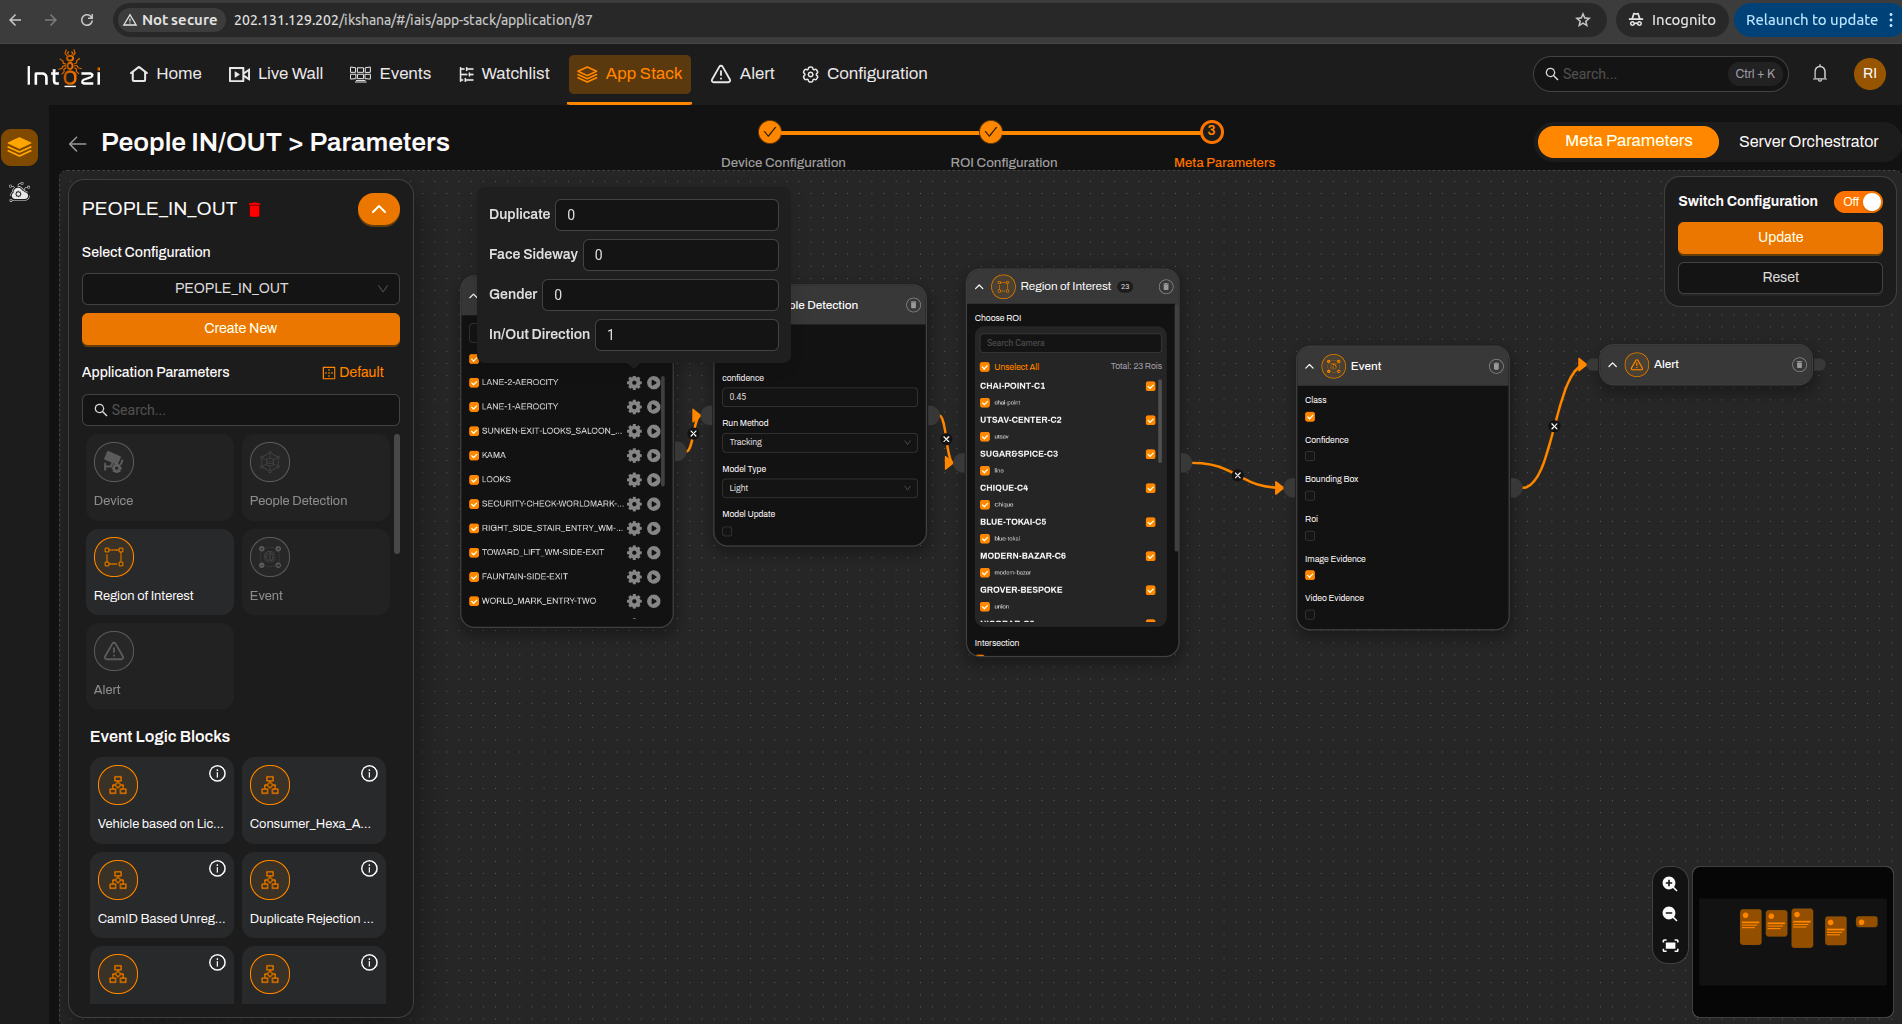This screenshot has width=1902, height=1024.
Task: Click the sidebar camera icon
Action: pos(20,192)
